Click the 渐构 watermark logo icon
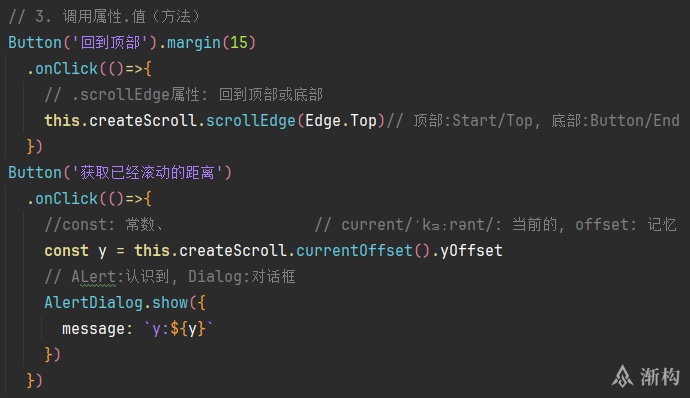This screenshot has width=690, height=398. coord(622,376)
